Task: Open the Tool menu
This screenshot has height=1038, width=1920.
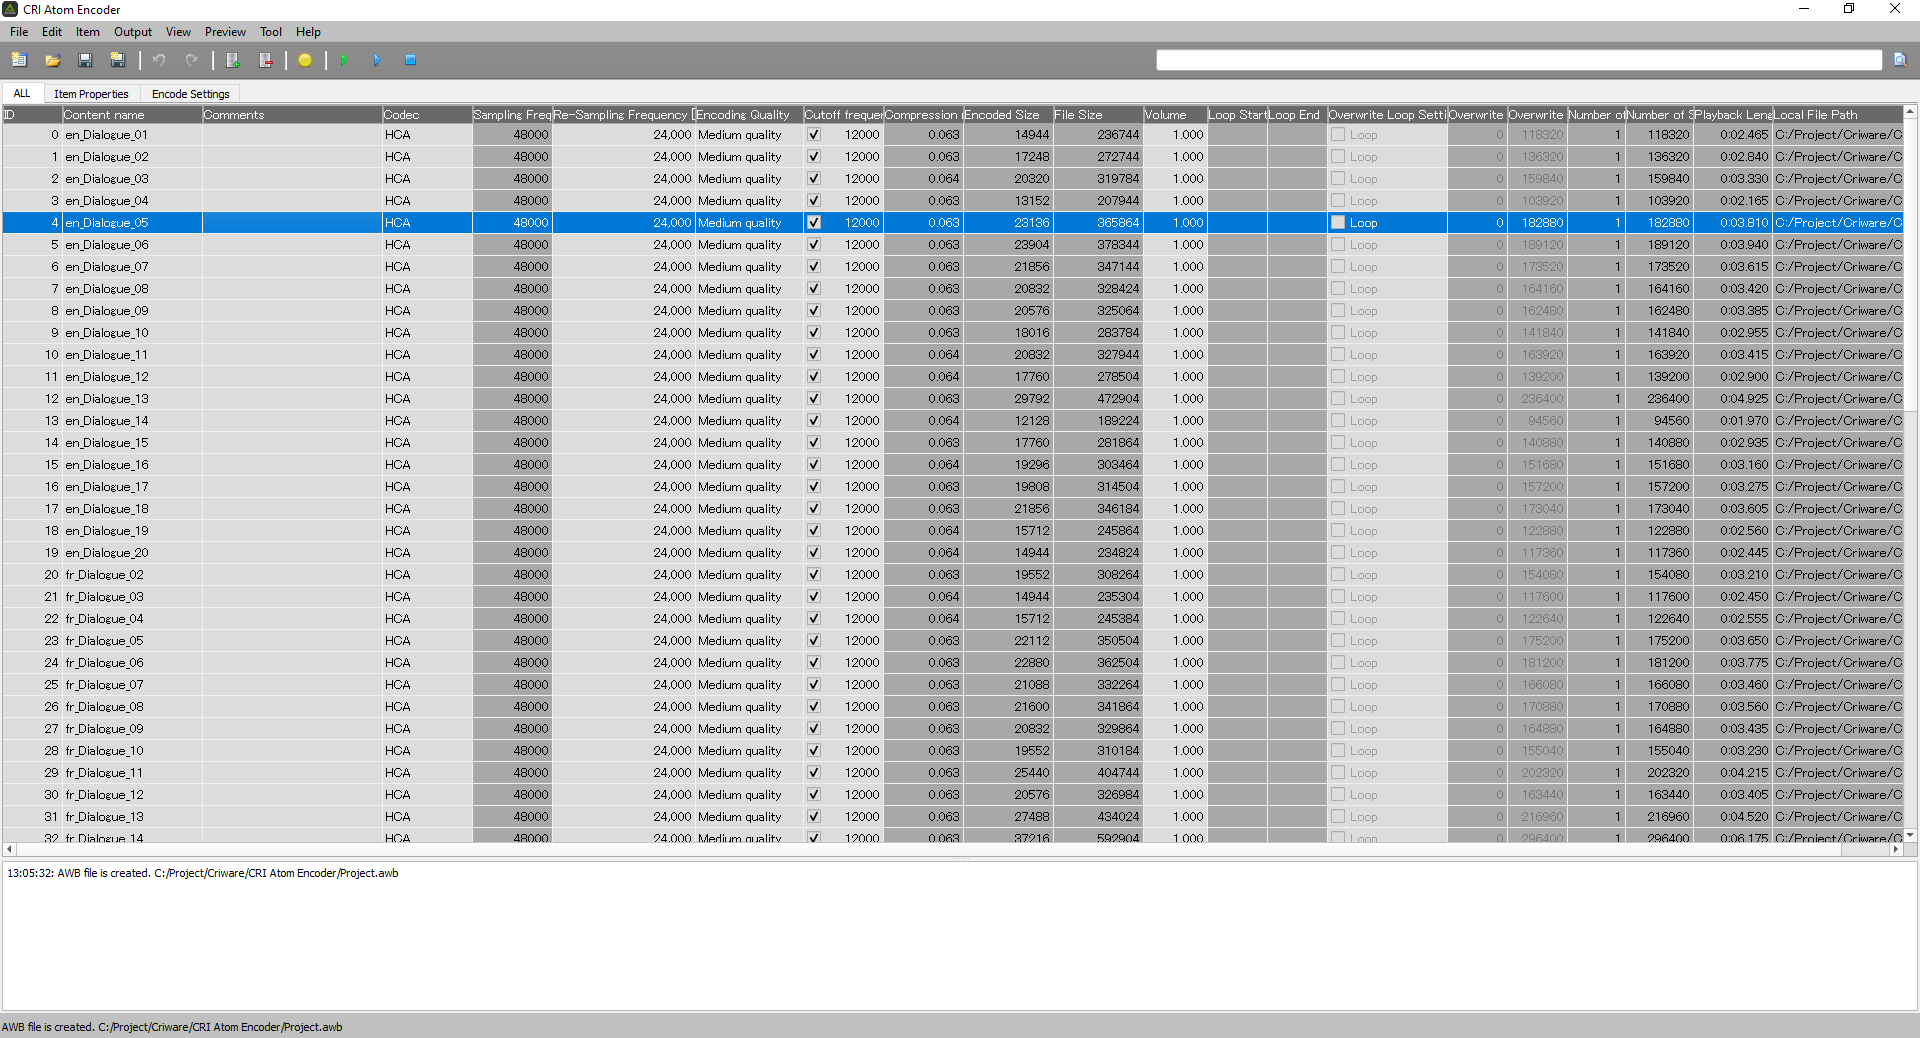Action: click(271, 32)
